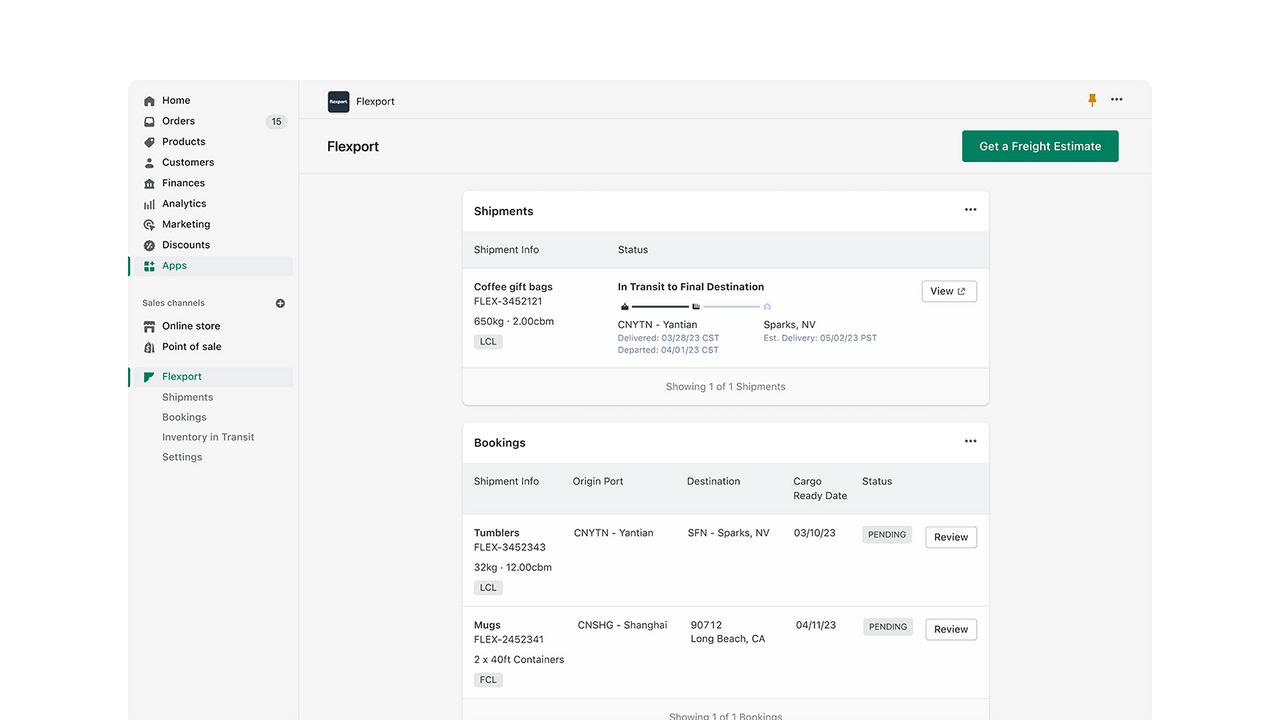Open the Bookings card more options menu
1280x720 pixels.
(970, 441)
